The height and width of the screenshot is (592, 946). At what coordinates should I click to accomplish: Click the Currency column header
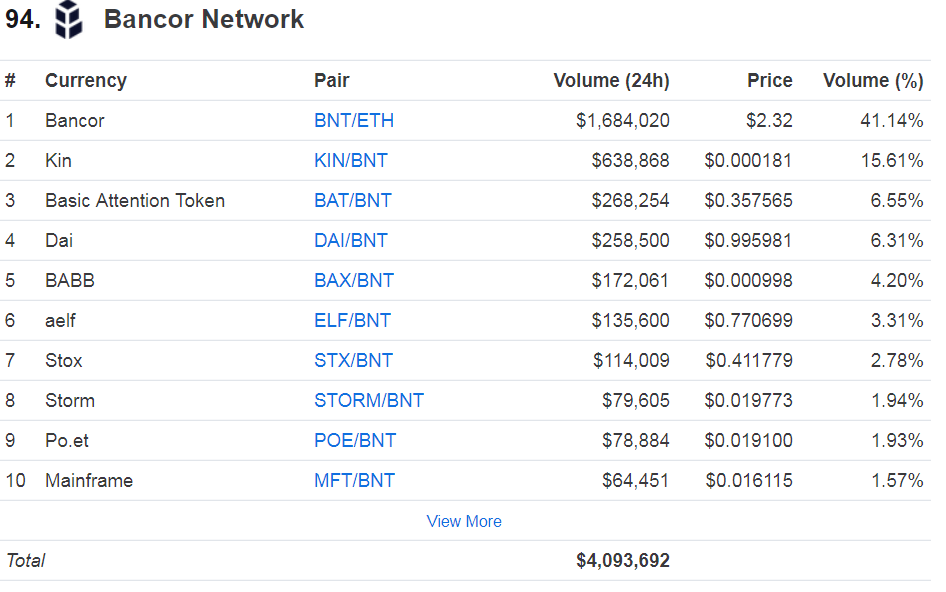pyautogui.click(x=86, y=81)
